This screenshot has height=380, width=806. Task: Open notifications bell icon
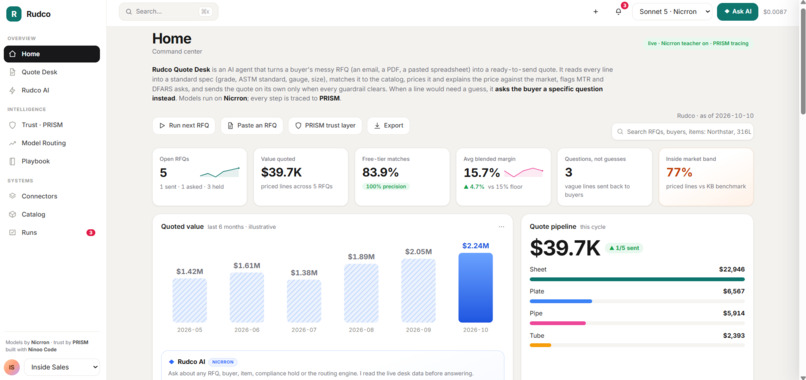click(618, 11)
